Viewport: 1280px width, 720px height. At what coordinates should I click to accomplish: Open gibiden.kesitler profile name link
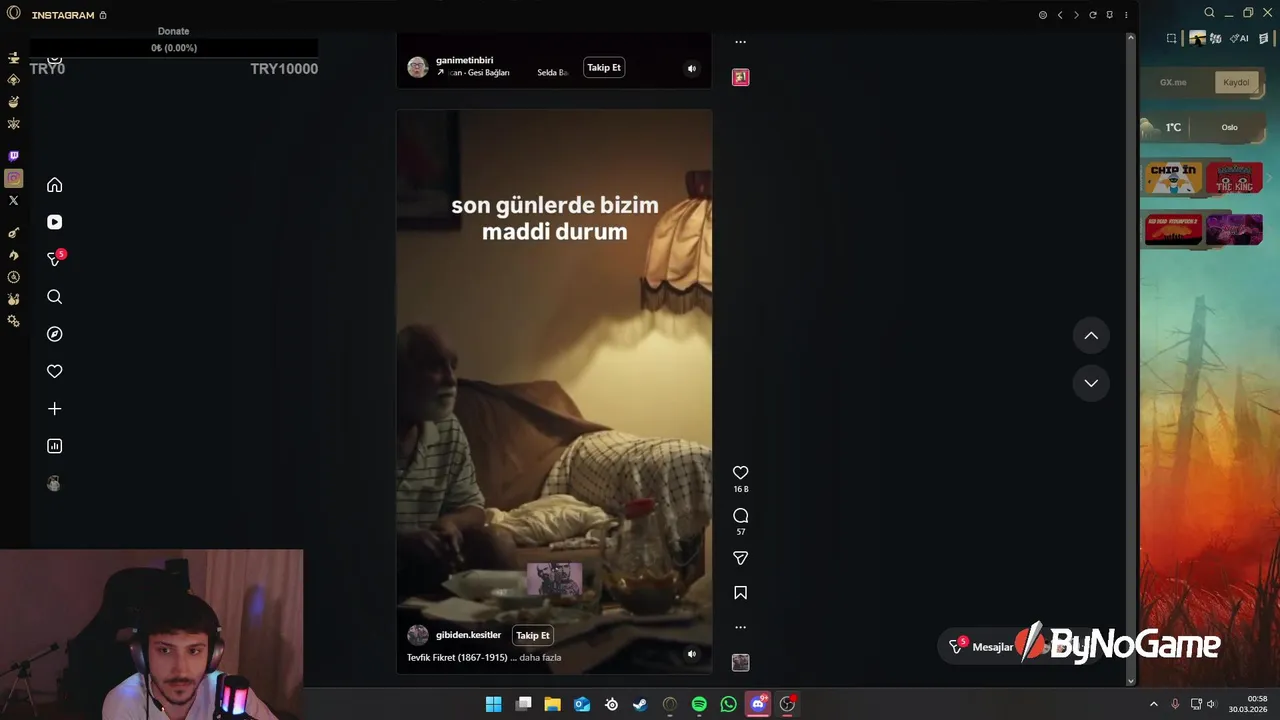pos(468,635)
